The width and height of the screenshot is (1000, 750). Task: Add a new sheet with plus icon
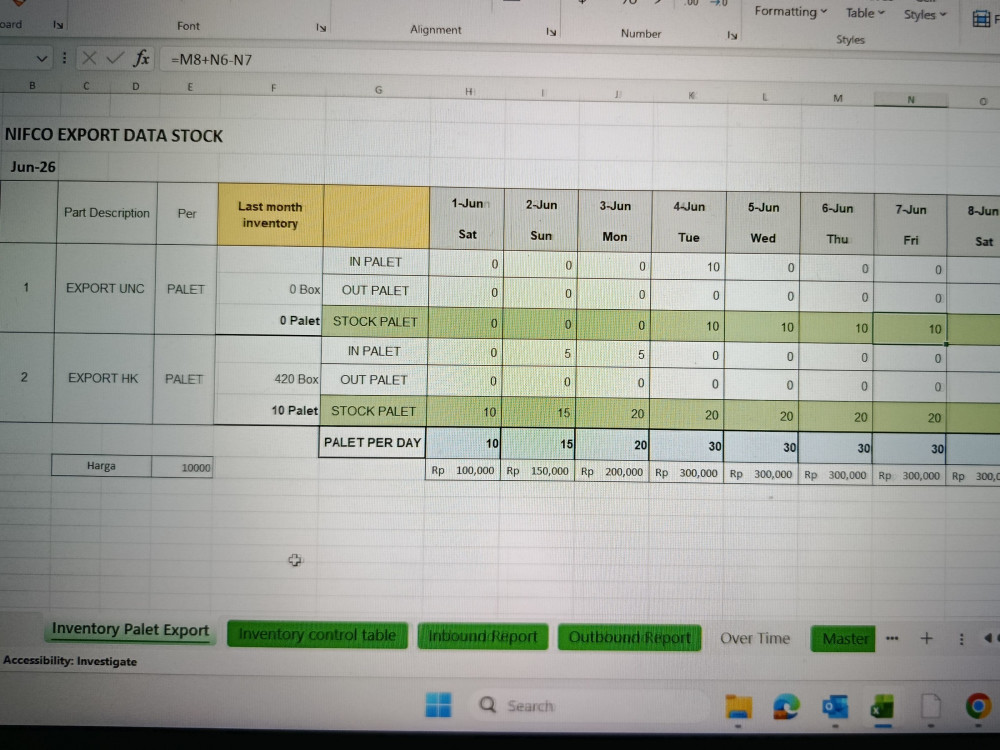tap(927, 638)
